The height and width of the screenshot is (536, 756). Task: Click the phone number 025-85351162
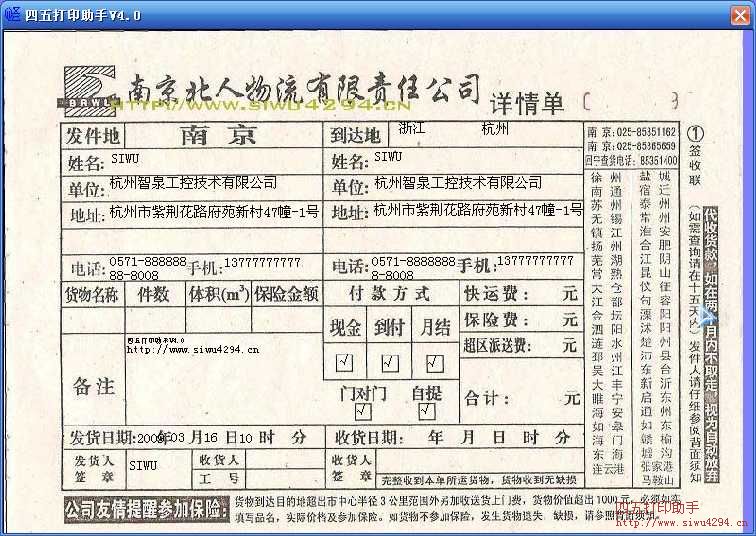pyautogui.click(x=646, y=132)
